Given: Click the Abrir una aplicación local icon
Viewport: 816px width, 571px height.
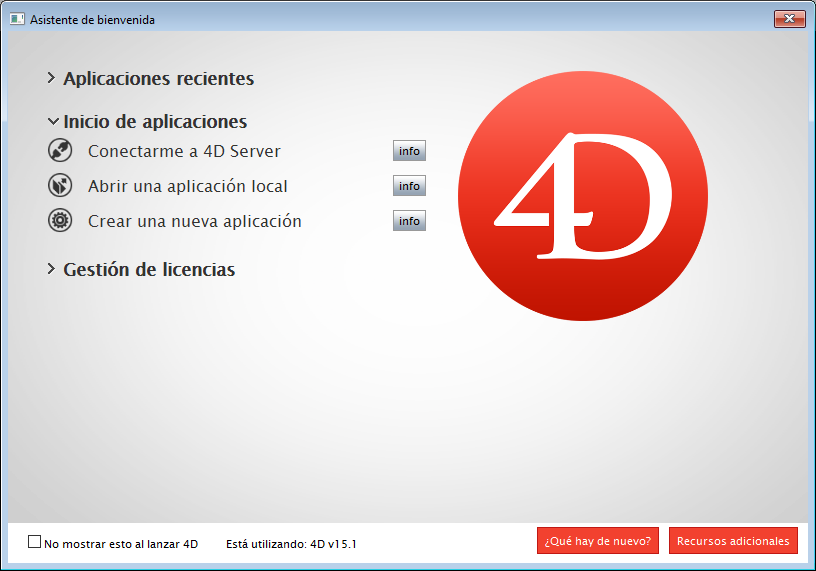Looking at the screenshot, I should click(60, 185).
